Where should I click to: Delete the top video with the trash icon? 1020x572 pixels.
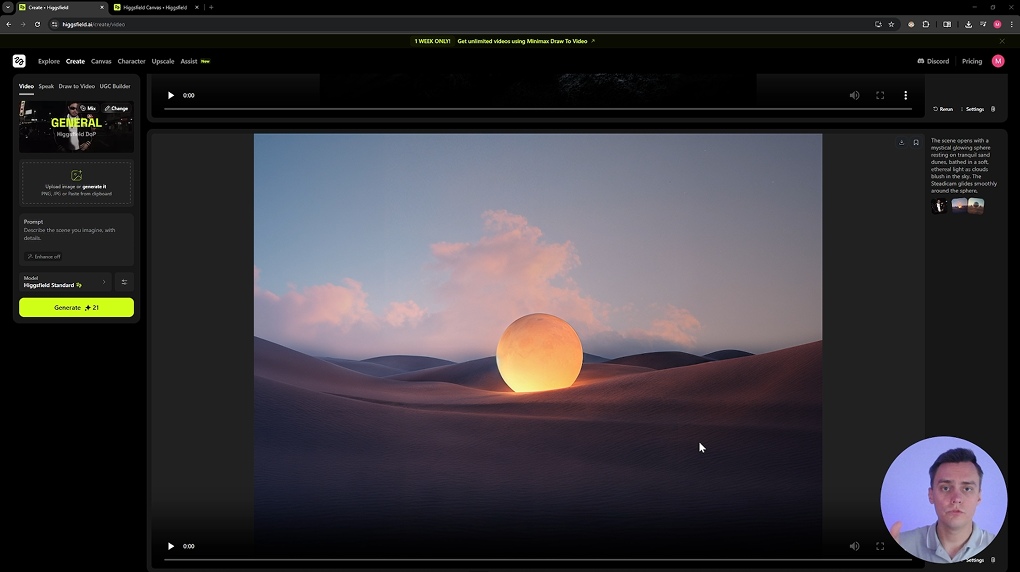pyautogui.click(x=993, y=109)
